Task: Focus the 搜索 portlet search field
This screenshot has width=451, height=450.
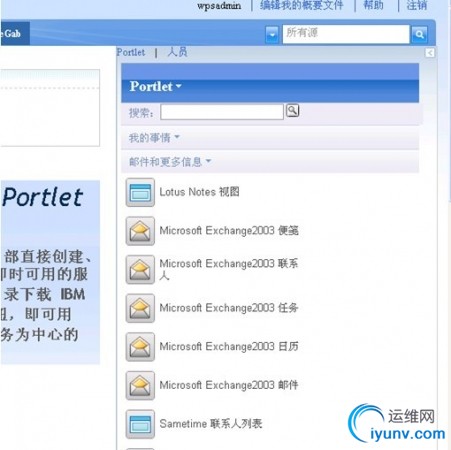Action: (222, 112)
